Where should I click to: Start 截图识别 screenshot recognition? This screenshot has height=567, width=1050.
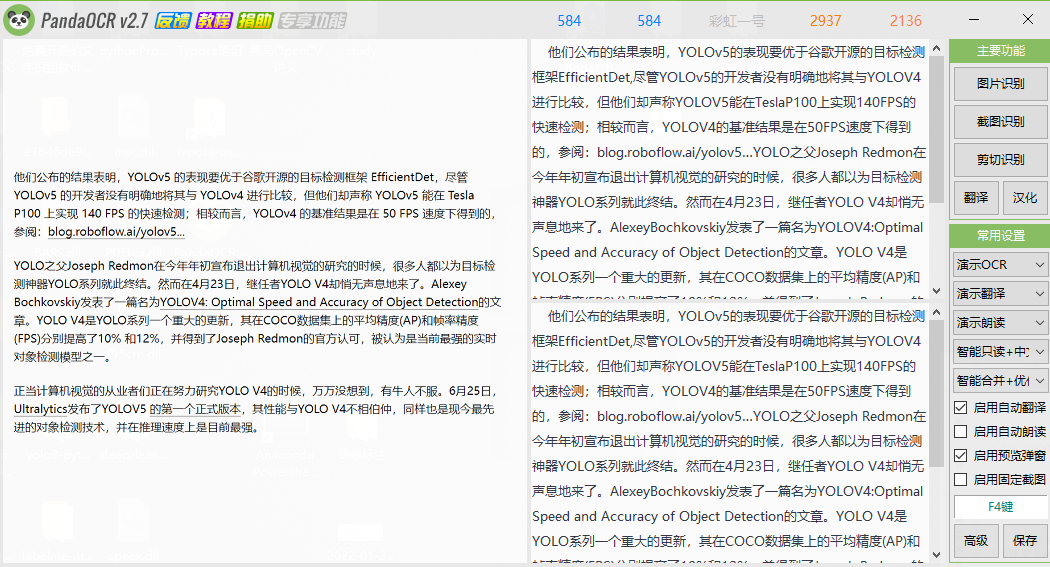click(1000, 122)
